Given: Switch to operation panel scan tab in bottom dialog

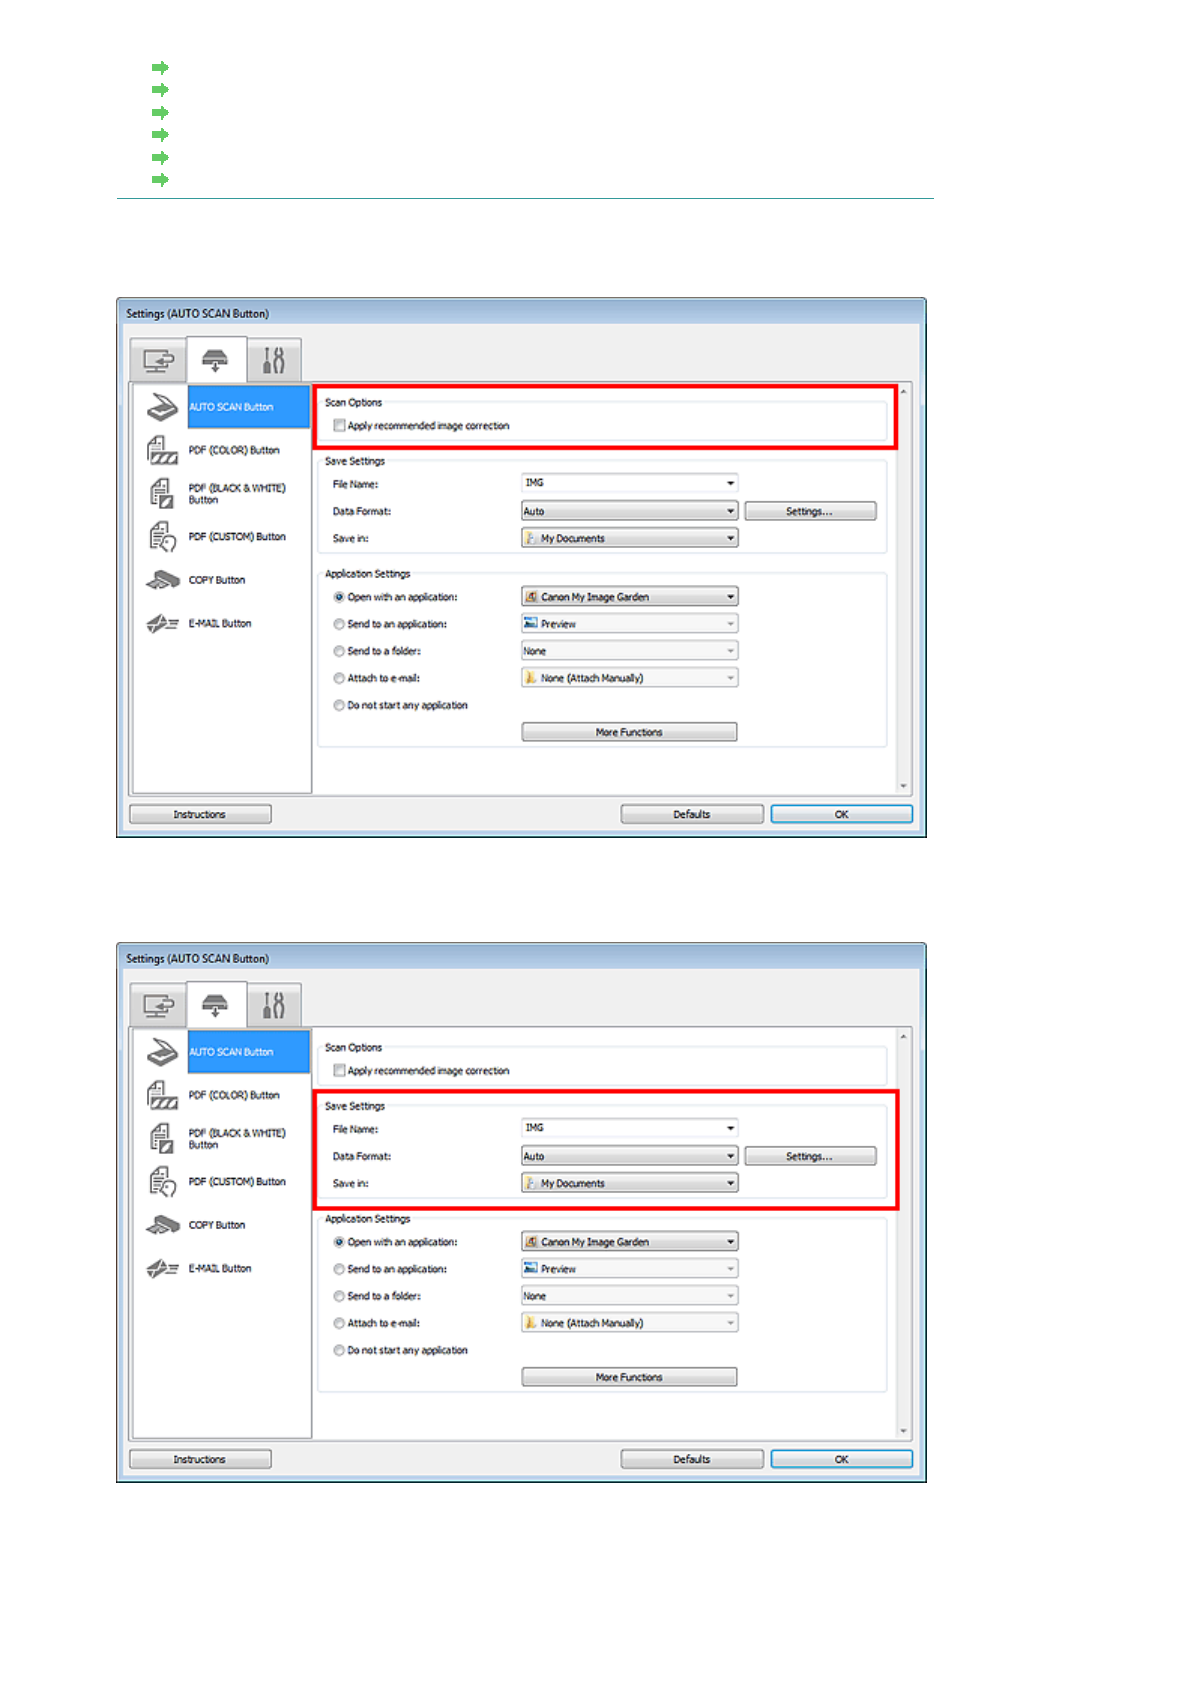Looking at the screenshot, I should (x=215, y=1005).
